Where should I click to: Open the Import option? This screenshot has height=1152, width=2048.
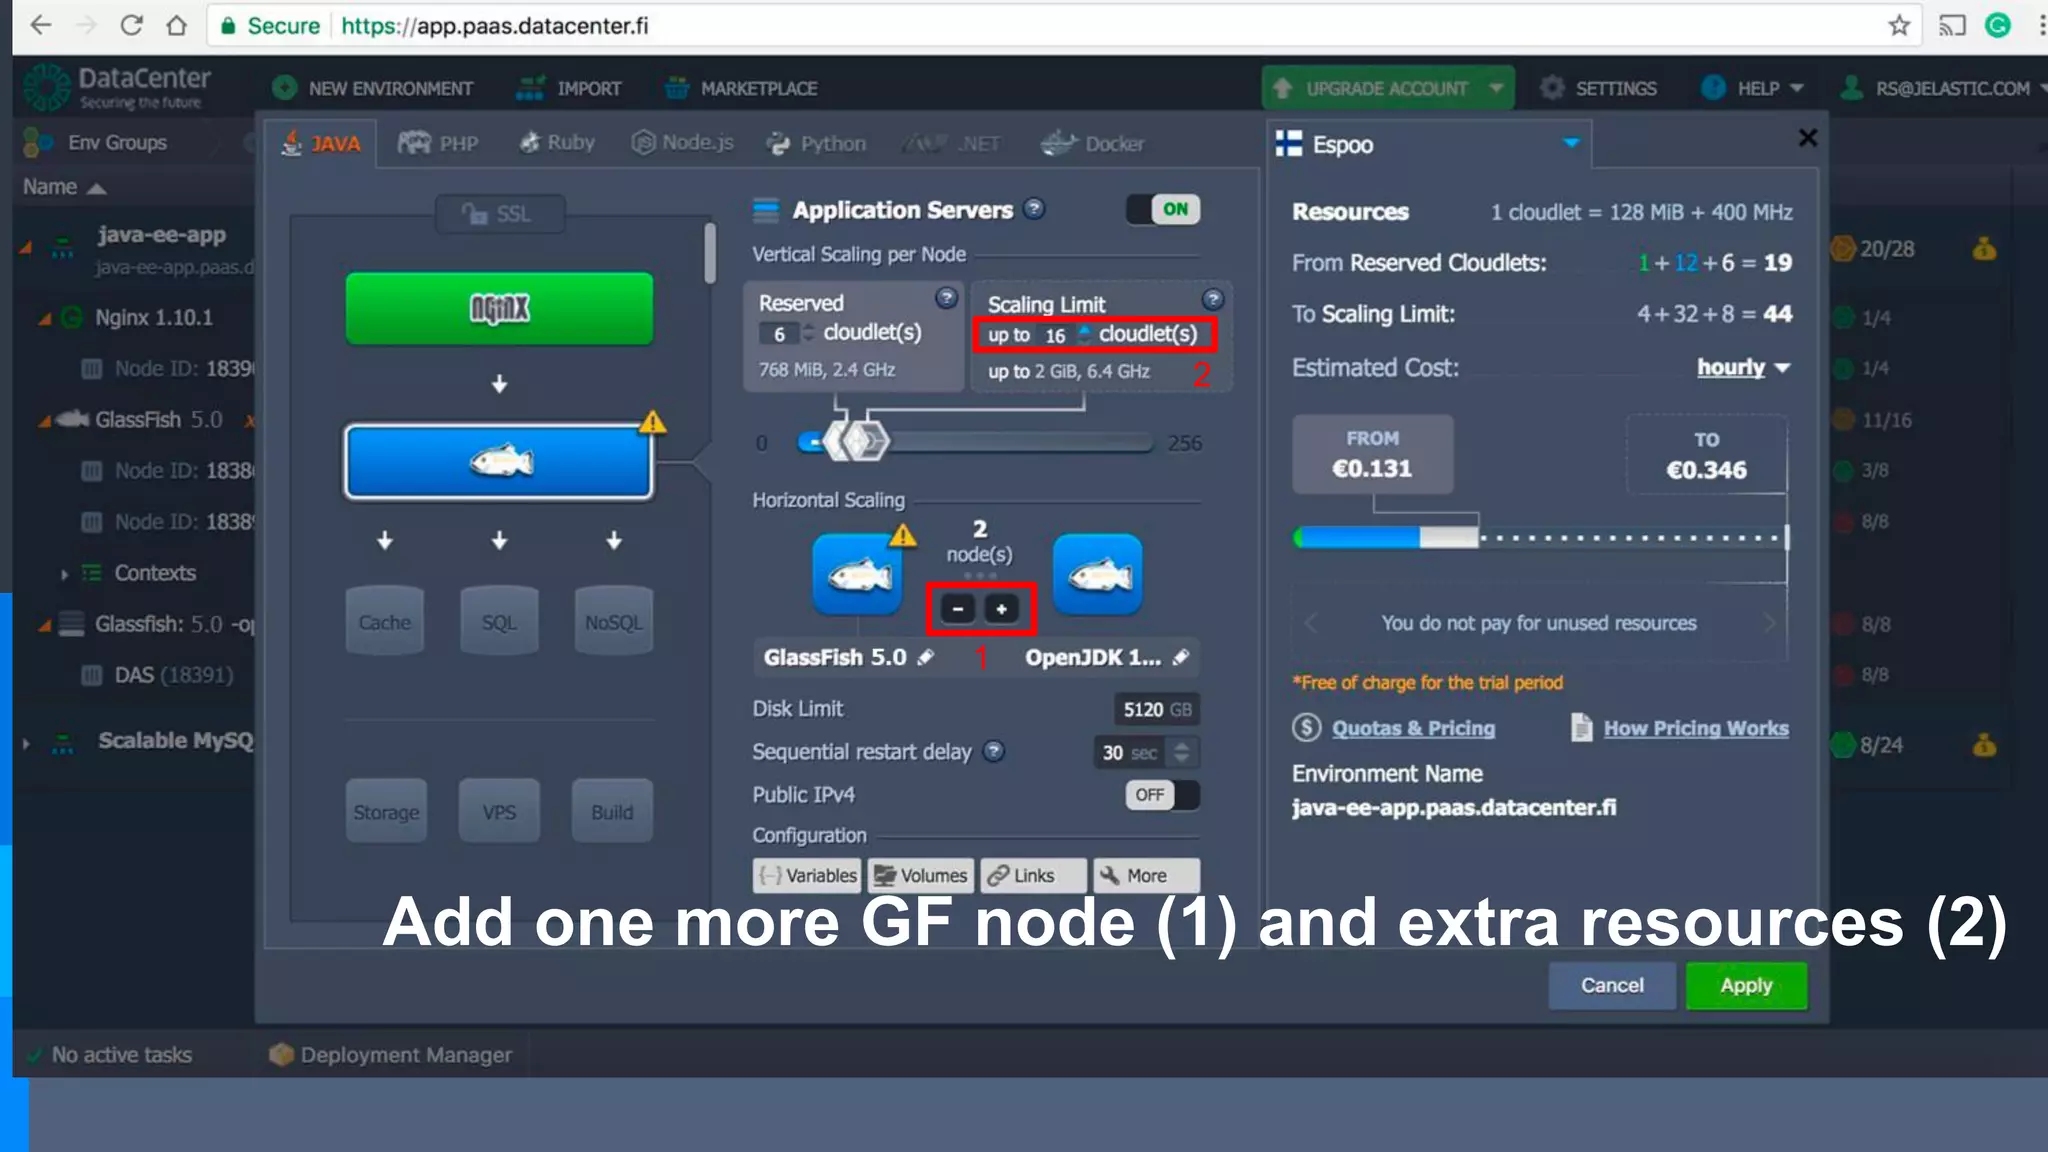[568, 88]
